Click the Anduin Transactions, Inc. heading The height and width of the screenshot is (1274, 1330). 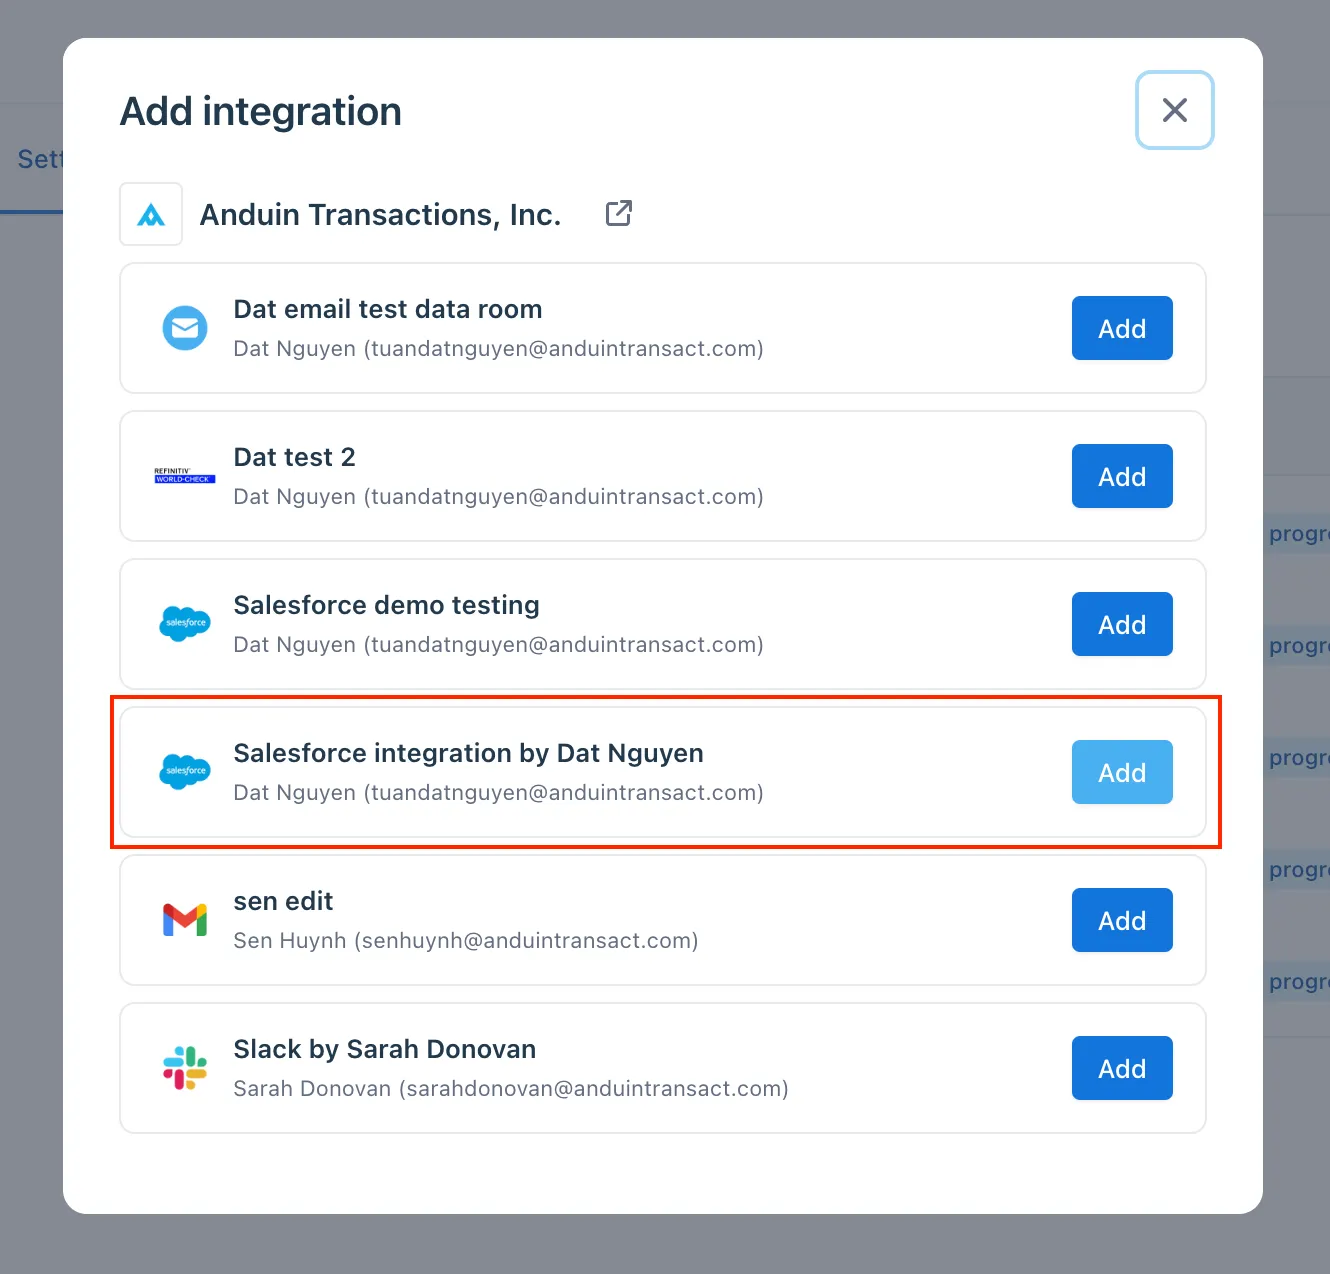point(380,214)
